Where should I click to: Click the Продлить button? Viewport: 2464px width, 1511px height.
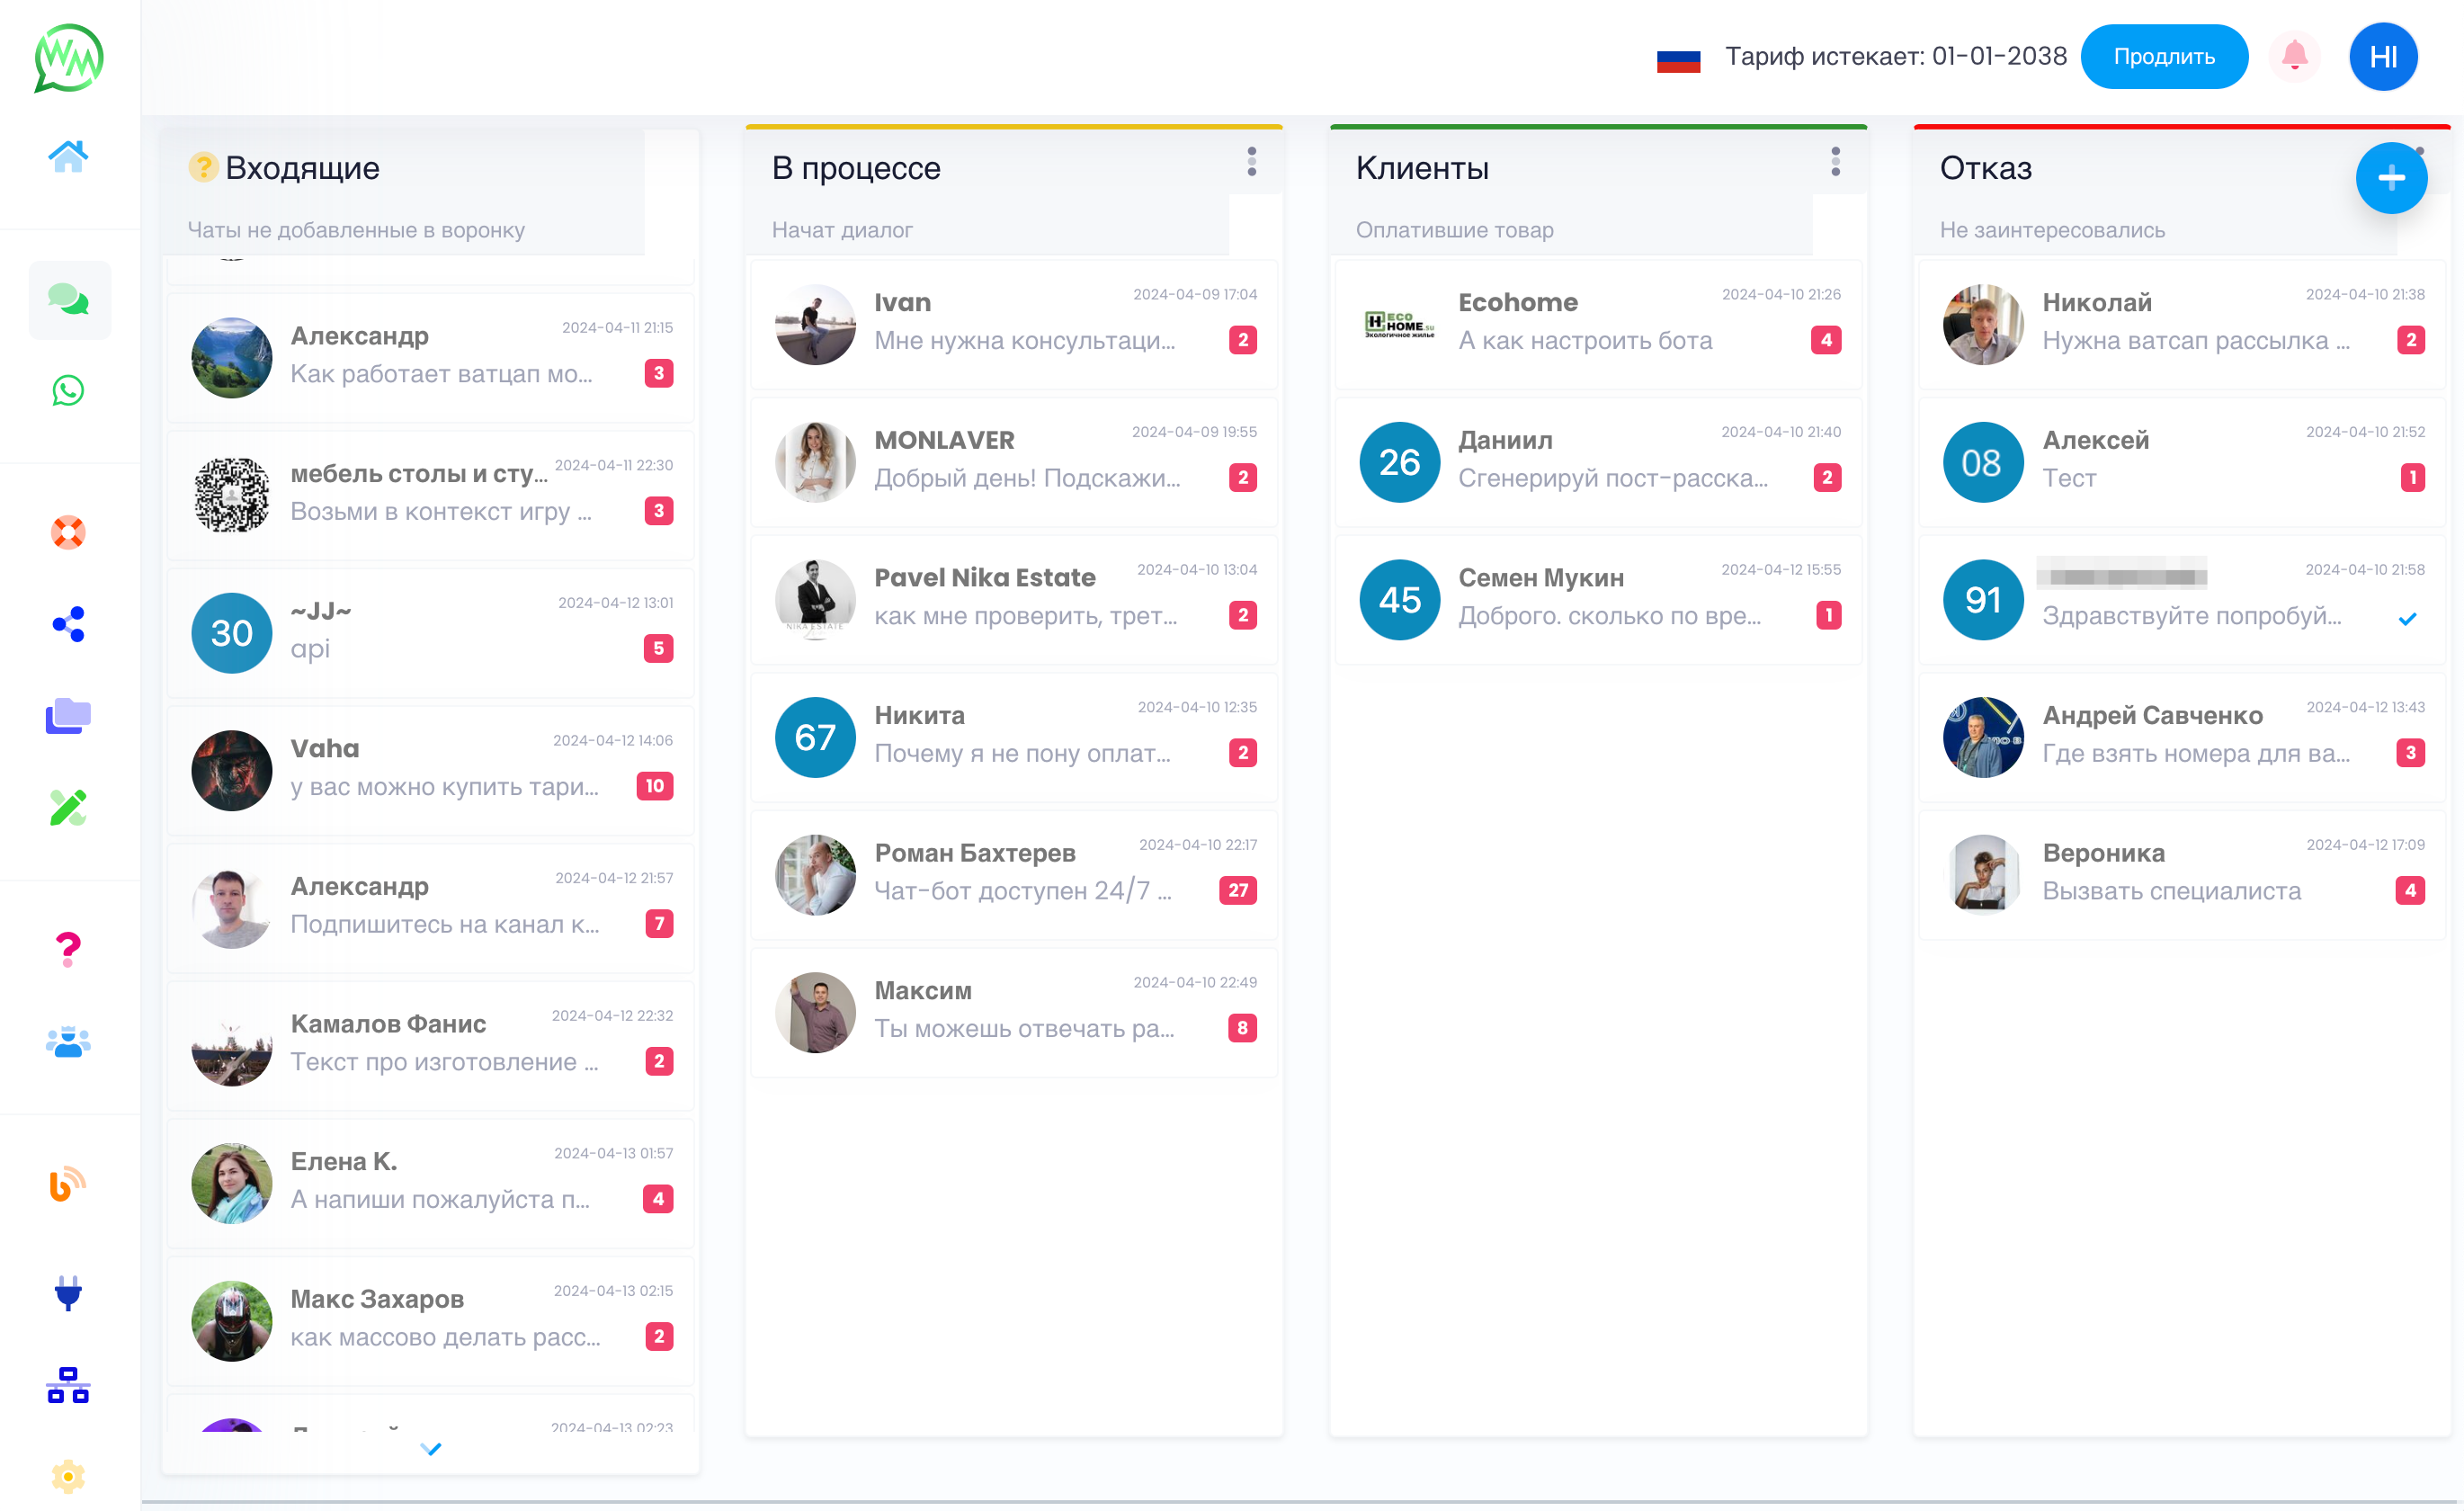click(2163, 56)
